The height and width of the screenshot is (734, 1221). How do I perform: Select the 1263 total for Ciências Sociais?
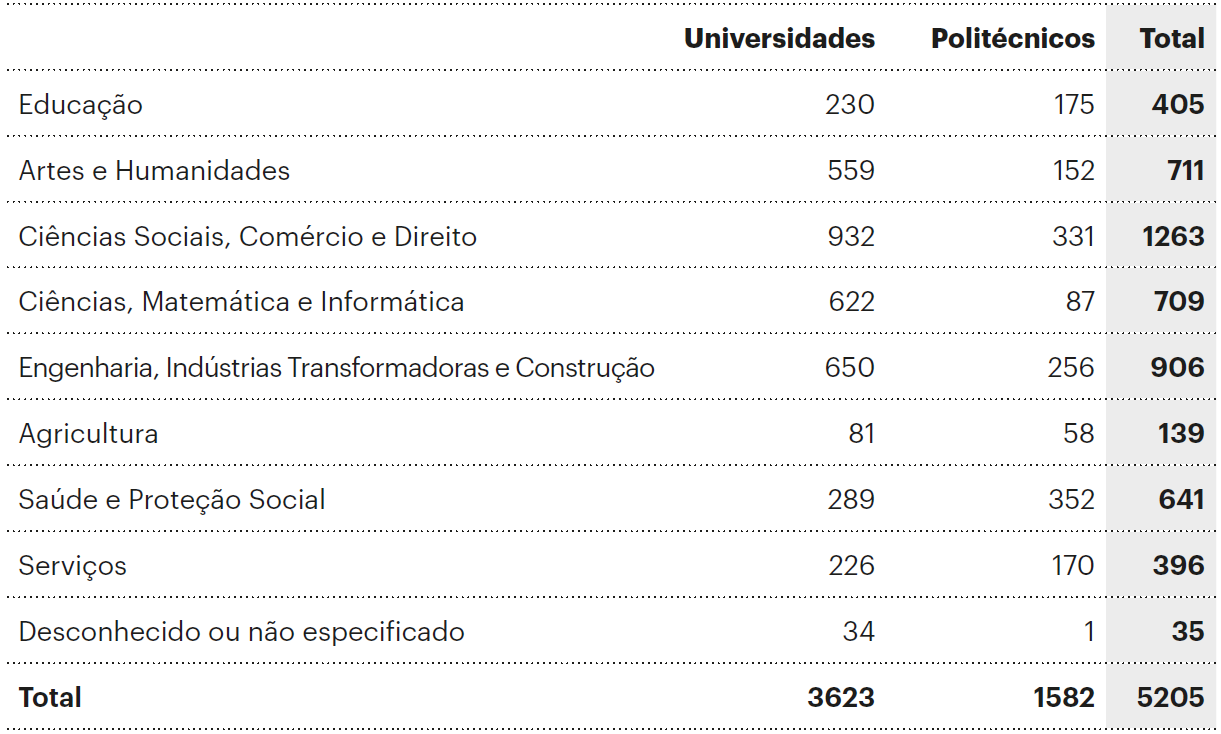[1173, 237]
